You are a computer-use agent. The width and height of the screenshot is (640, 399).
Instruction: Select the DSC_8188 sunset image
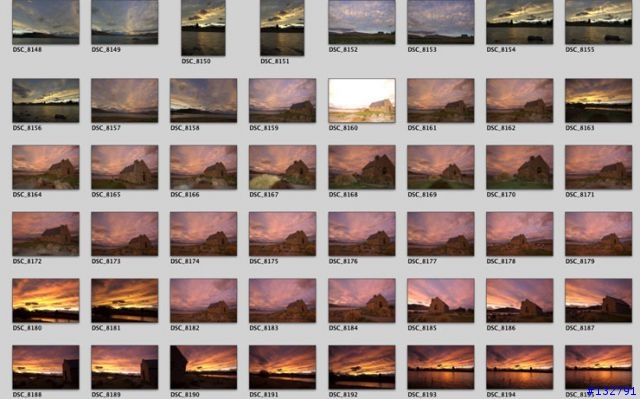click(46, 367)
